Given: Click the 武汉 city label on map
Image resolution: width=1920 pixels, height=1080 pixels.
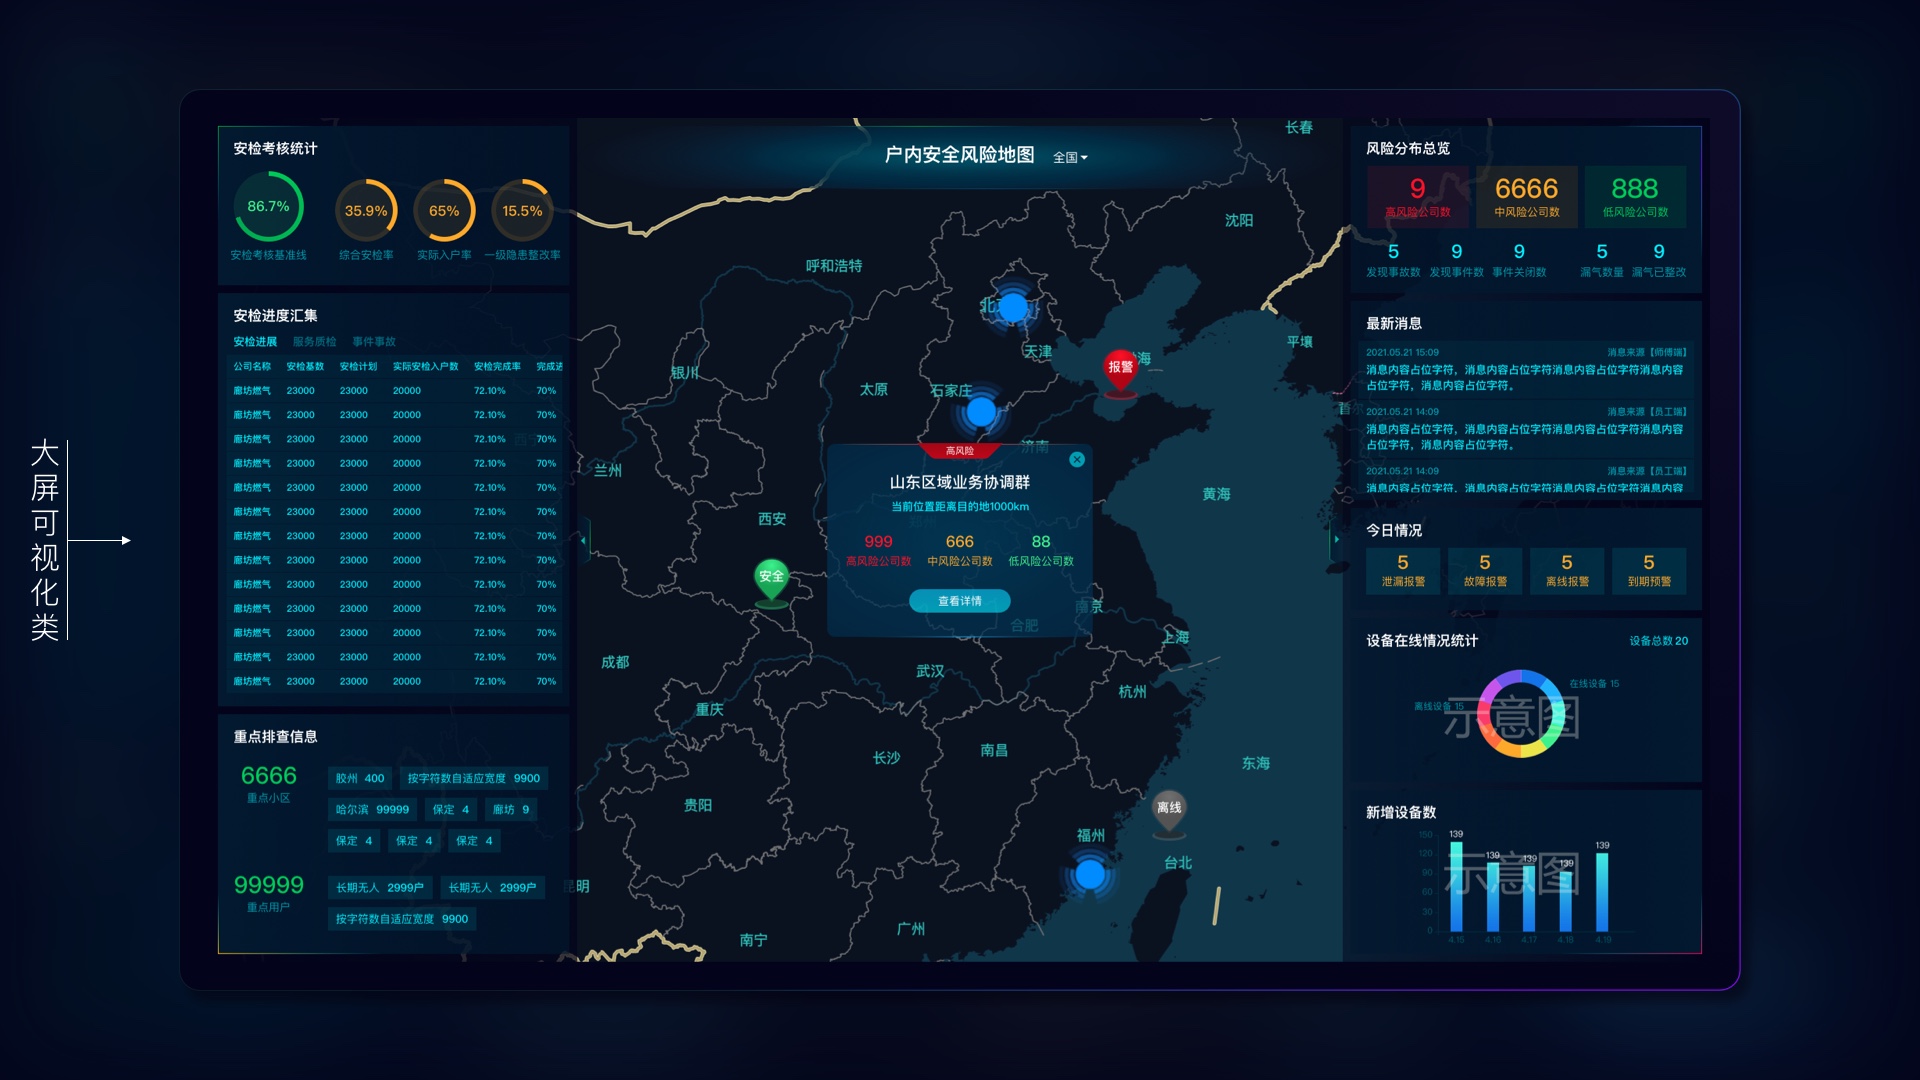Looking at the screenshot, I should pyautogui.click(x=930, y=671).
